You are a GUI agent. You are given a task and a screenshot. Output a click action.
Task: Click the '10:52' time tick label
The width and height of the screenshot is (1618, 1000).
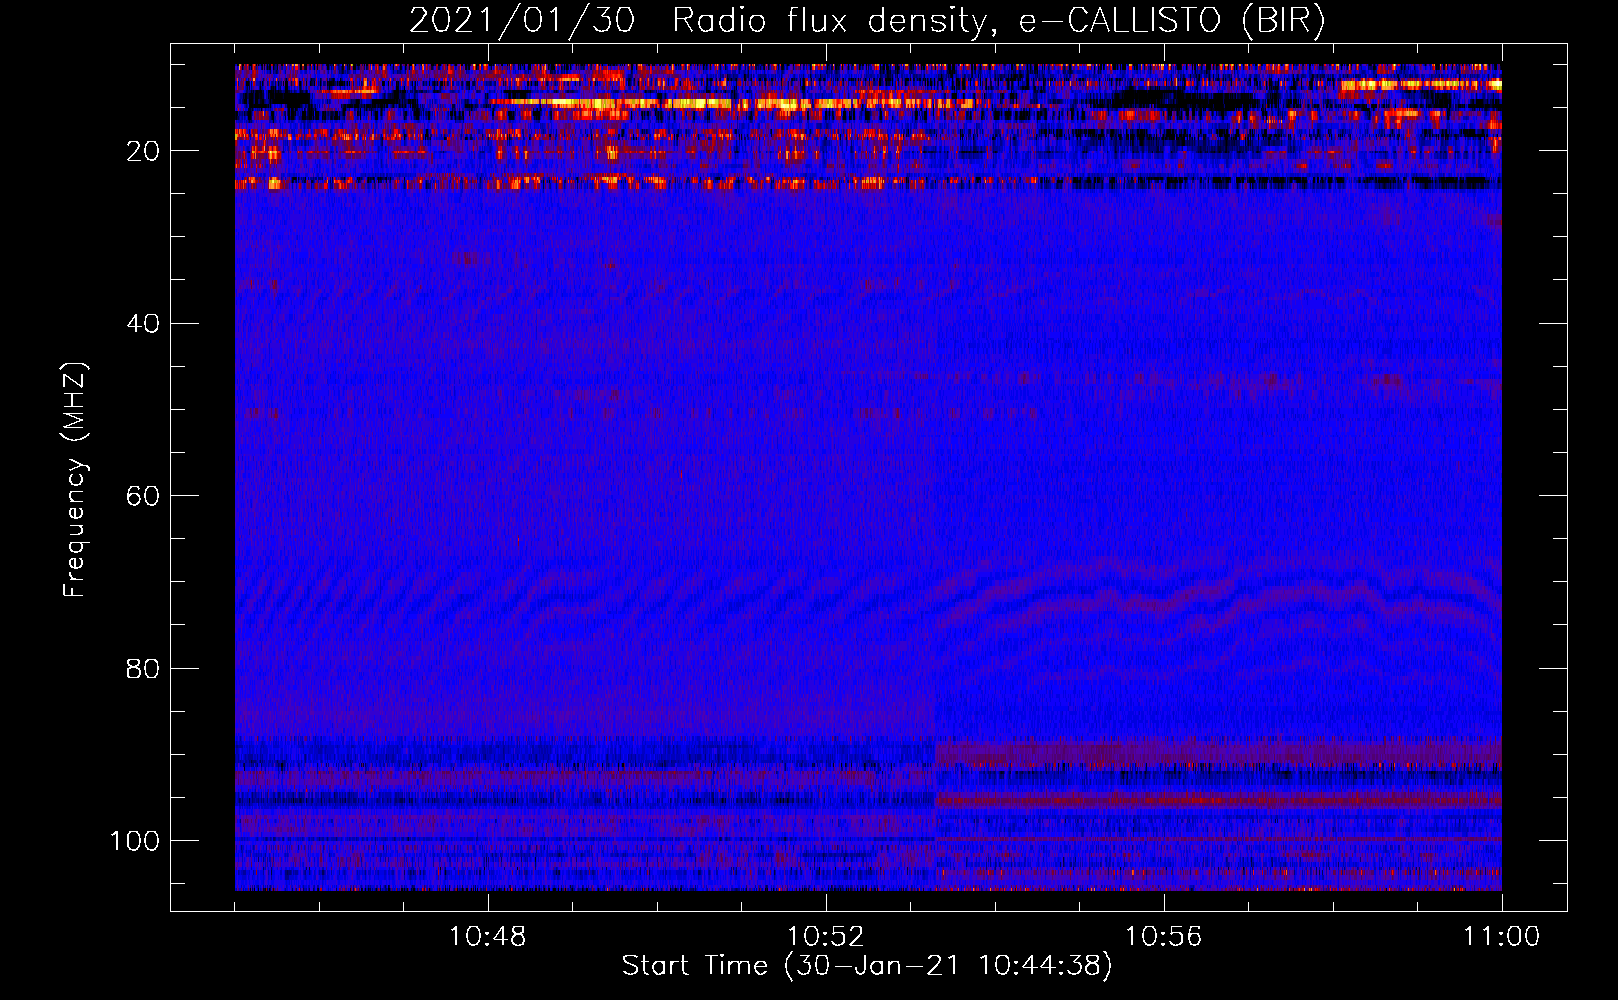pyautogui.click(x=825, y=937)
